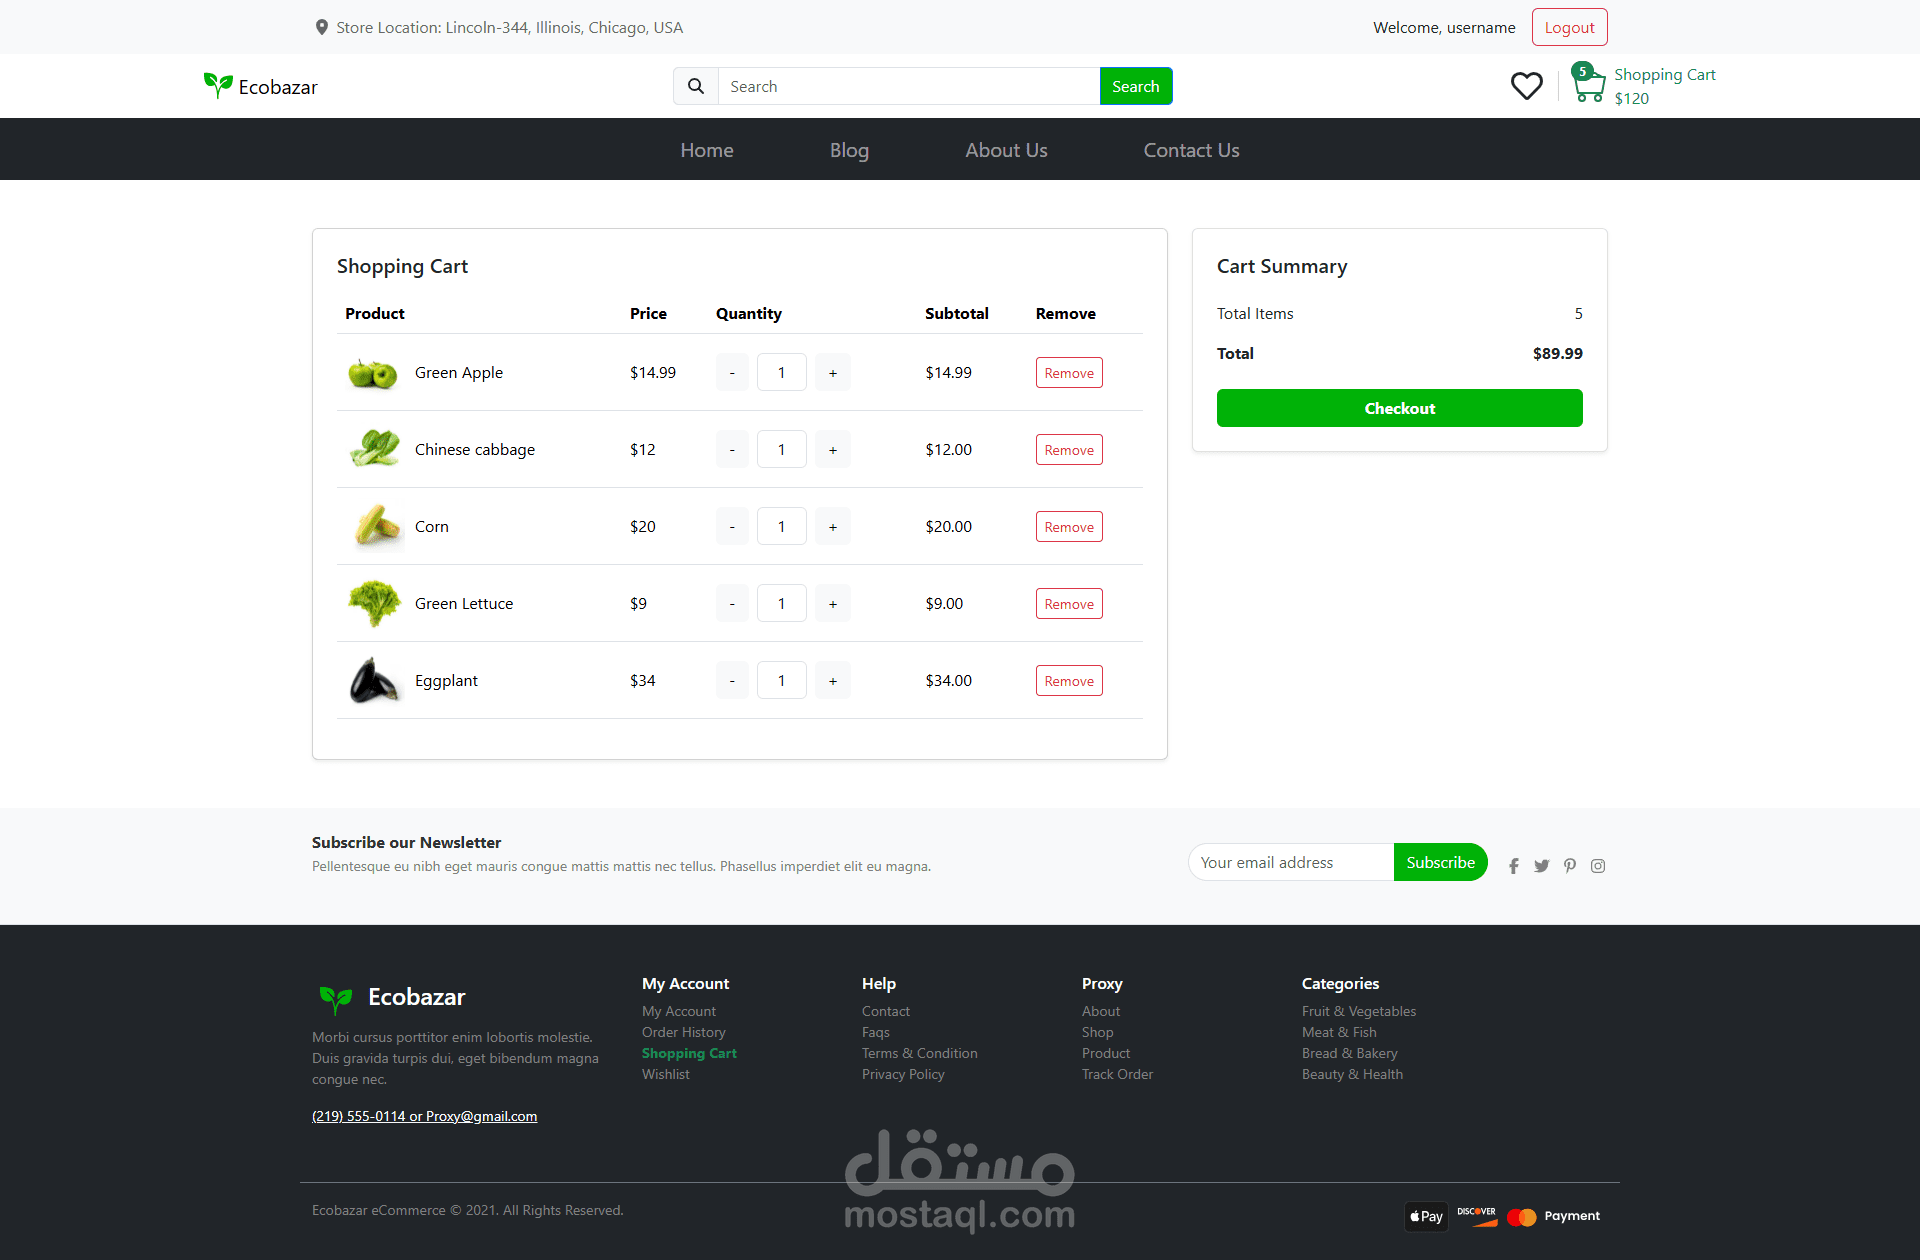Image resolution: width=1920 pixels, height=1260 pixels.
Task: Decrease Corn quantity with minus
Action: tap(732, 527)
